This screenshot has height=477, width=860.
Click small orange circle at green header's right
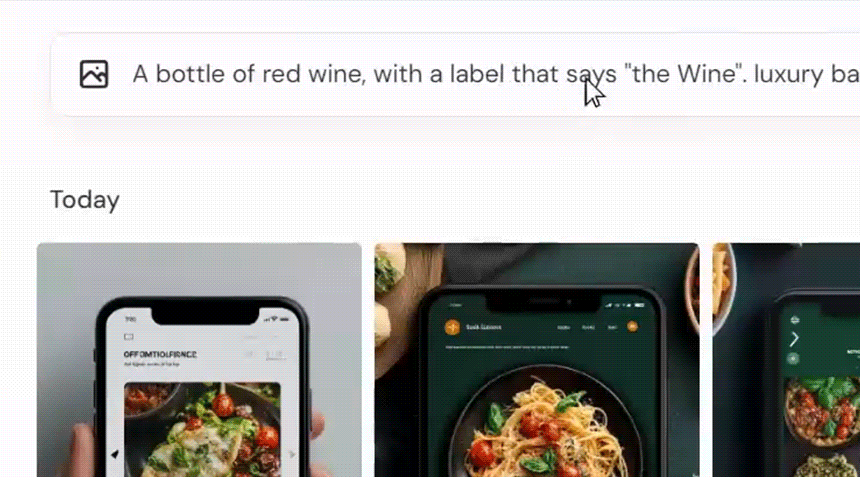[x=632, y=326]
